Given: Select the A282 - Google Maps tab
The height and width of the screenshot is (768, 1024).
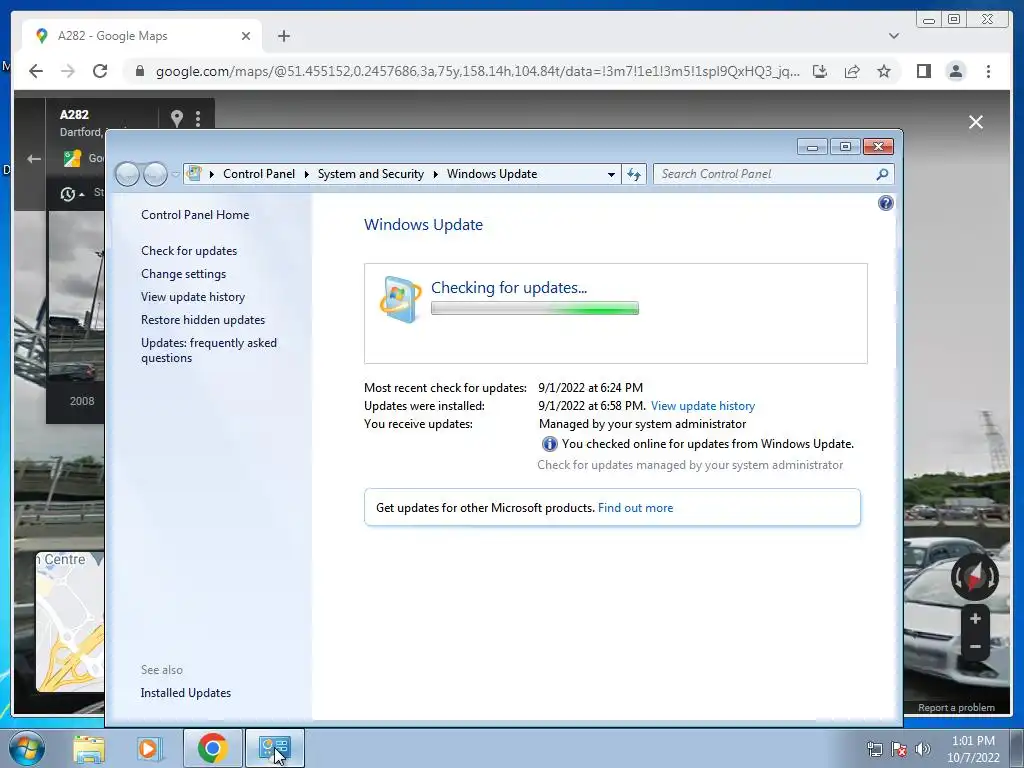Looking at the screenshot, I should [x=142, y=36].
